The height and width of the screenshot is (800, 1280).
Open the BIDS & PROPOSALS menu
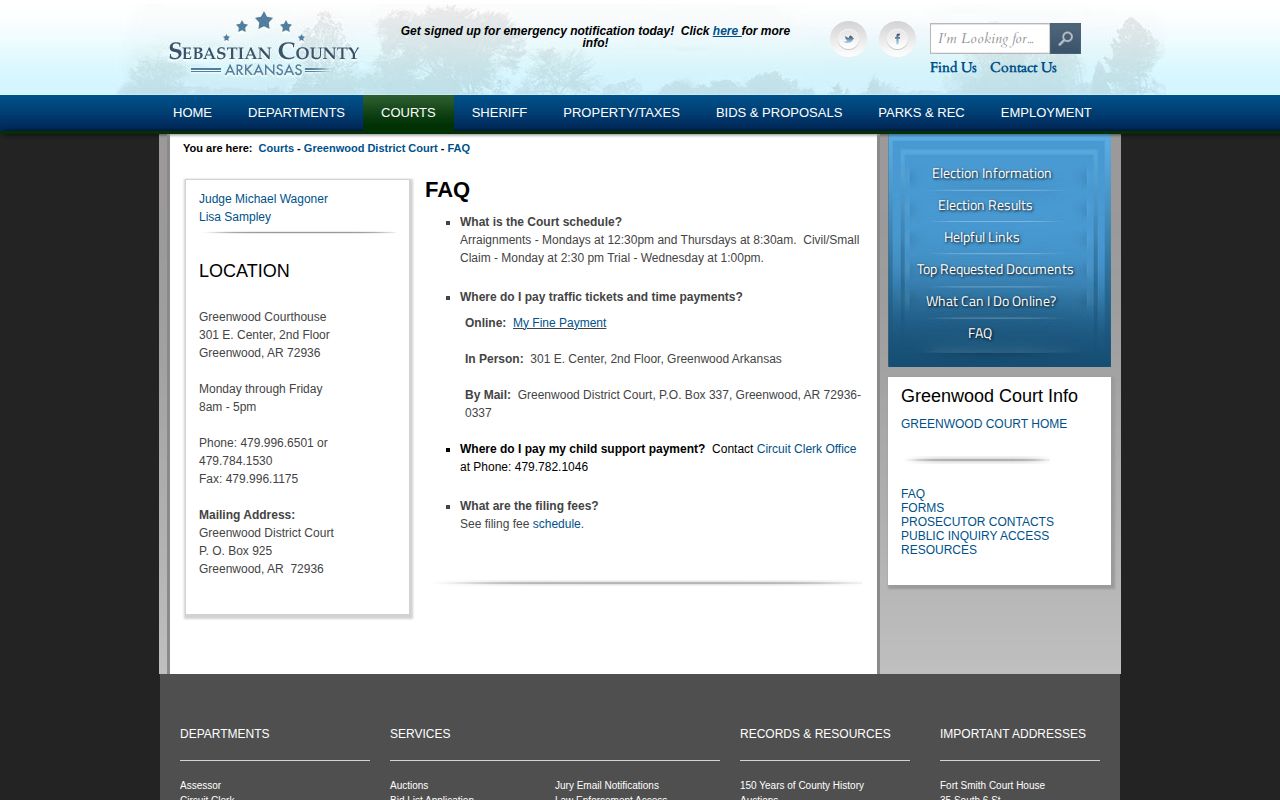coord(779,113)
